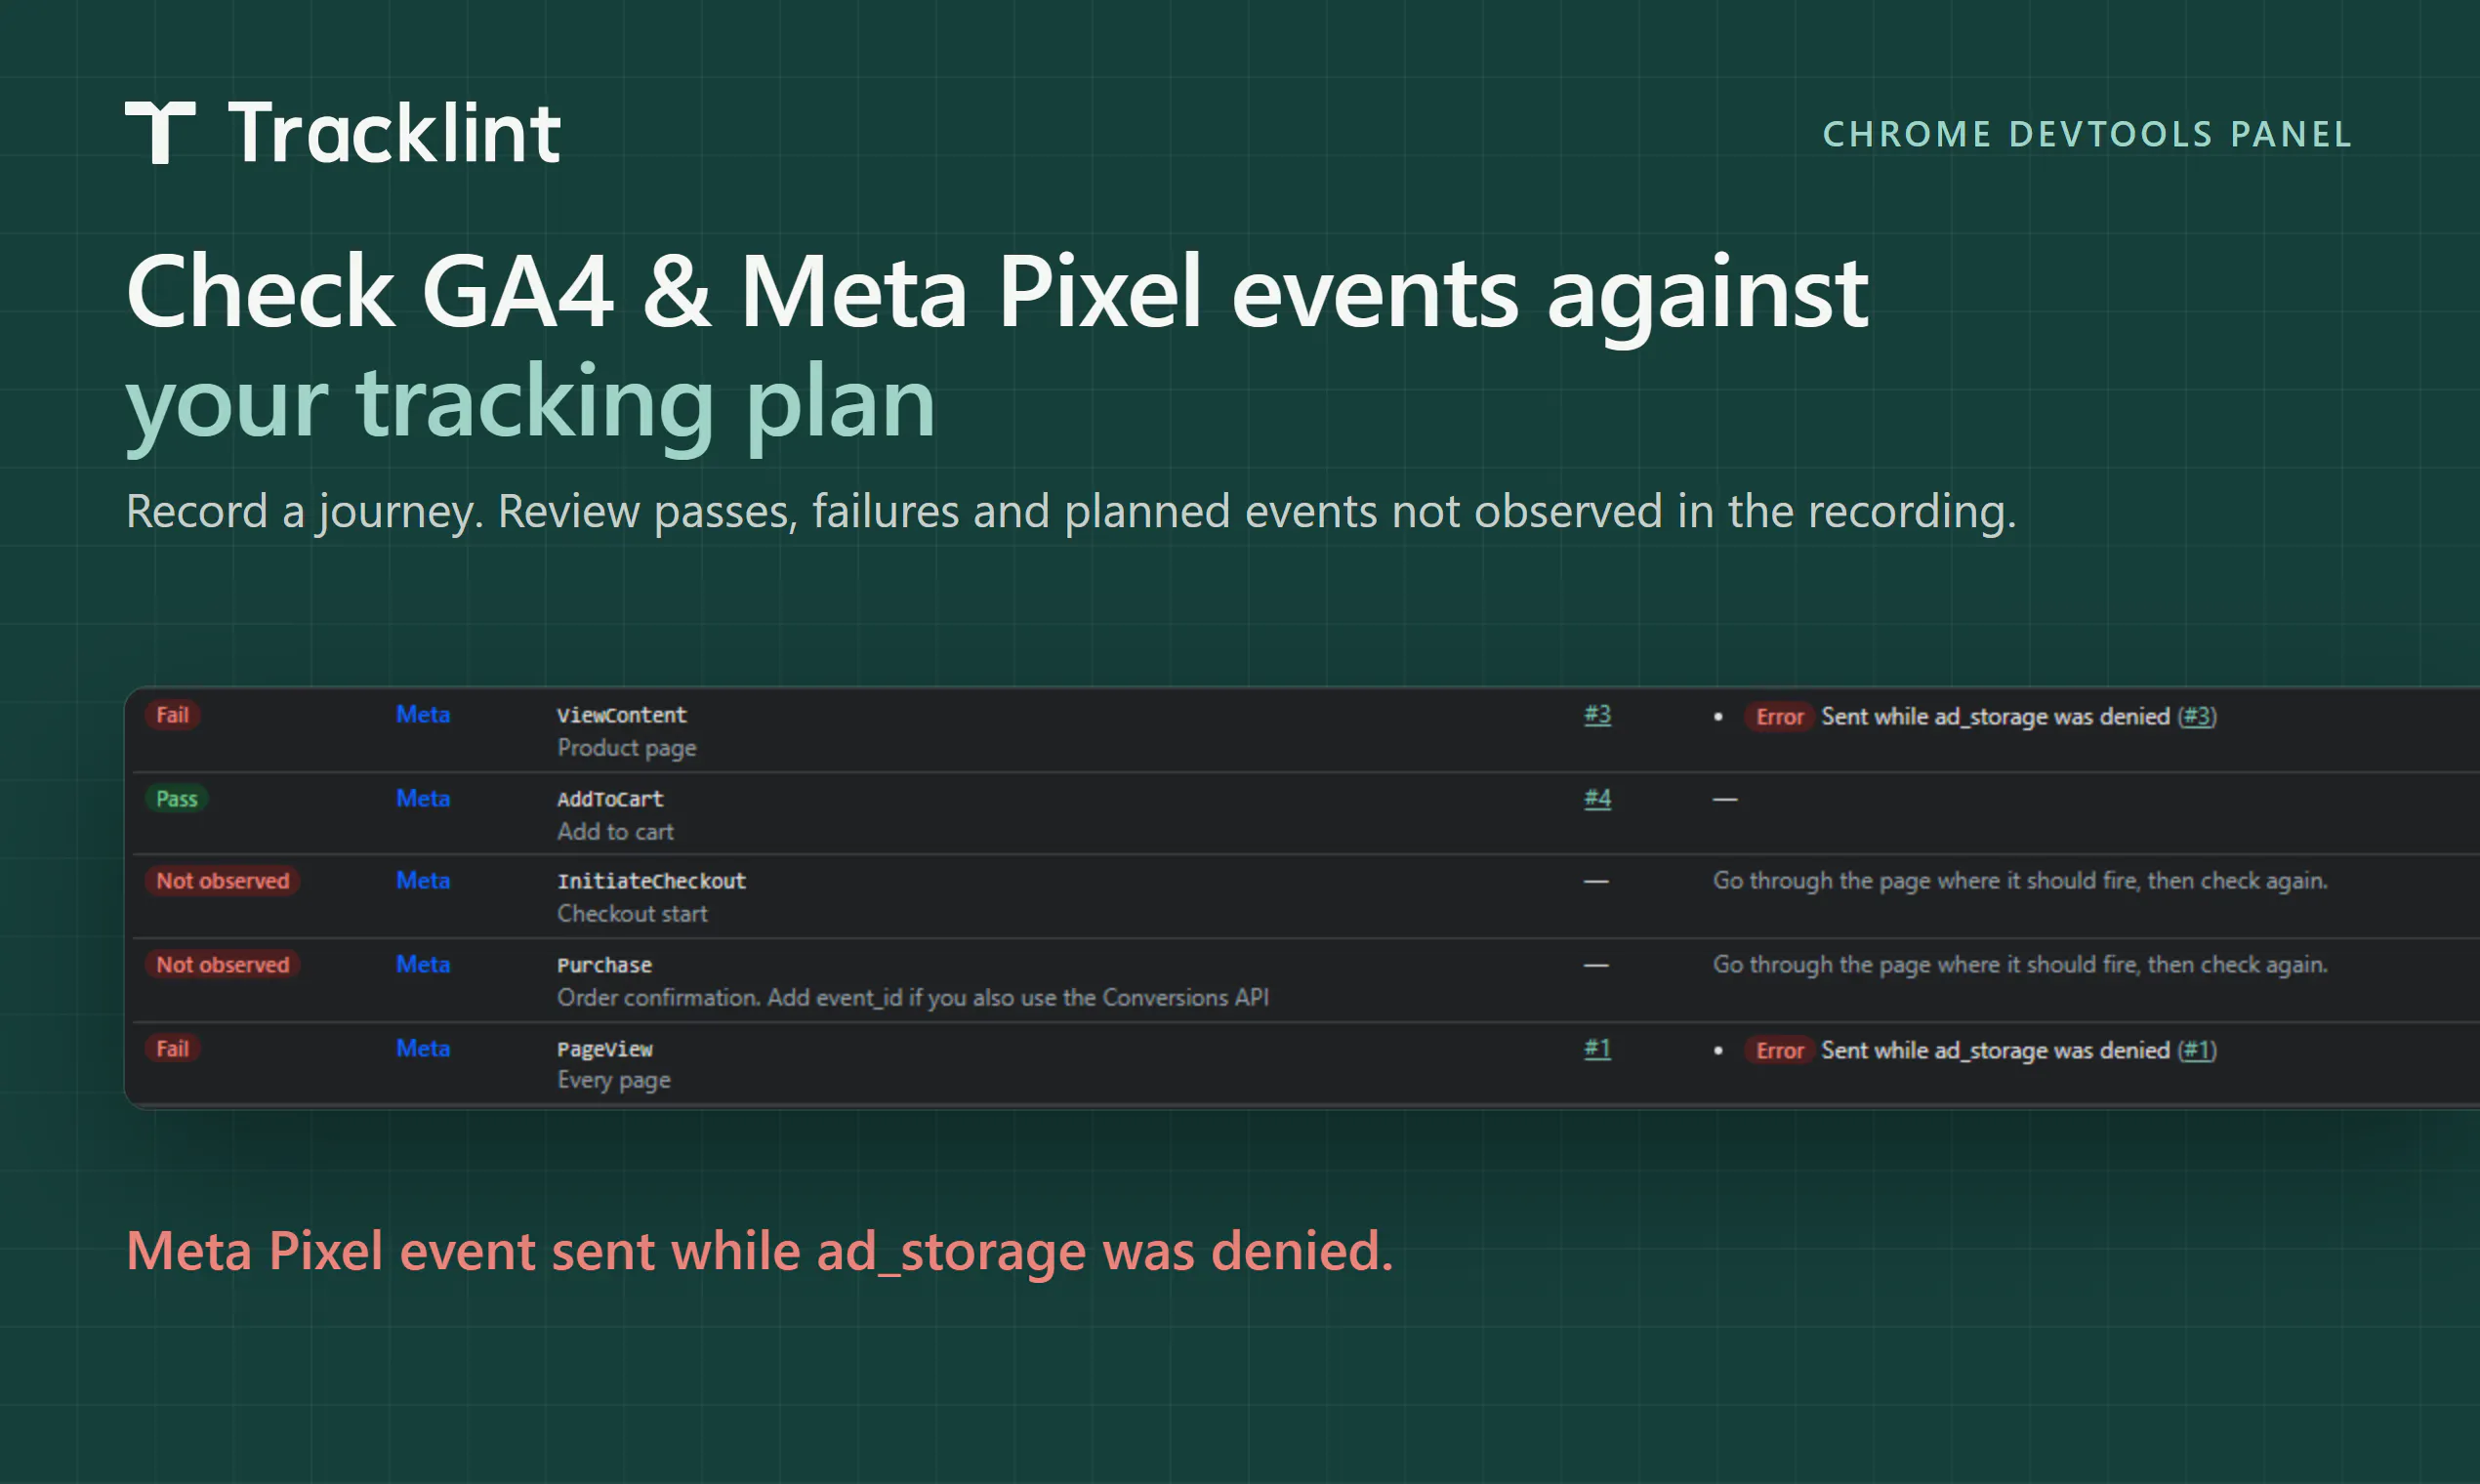This screenshot has width=2480, height=1484.
Task: Click the Fail badge on PageView row
Action: (x=172, y=1049)
